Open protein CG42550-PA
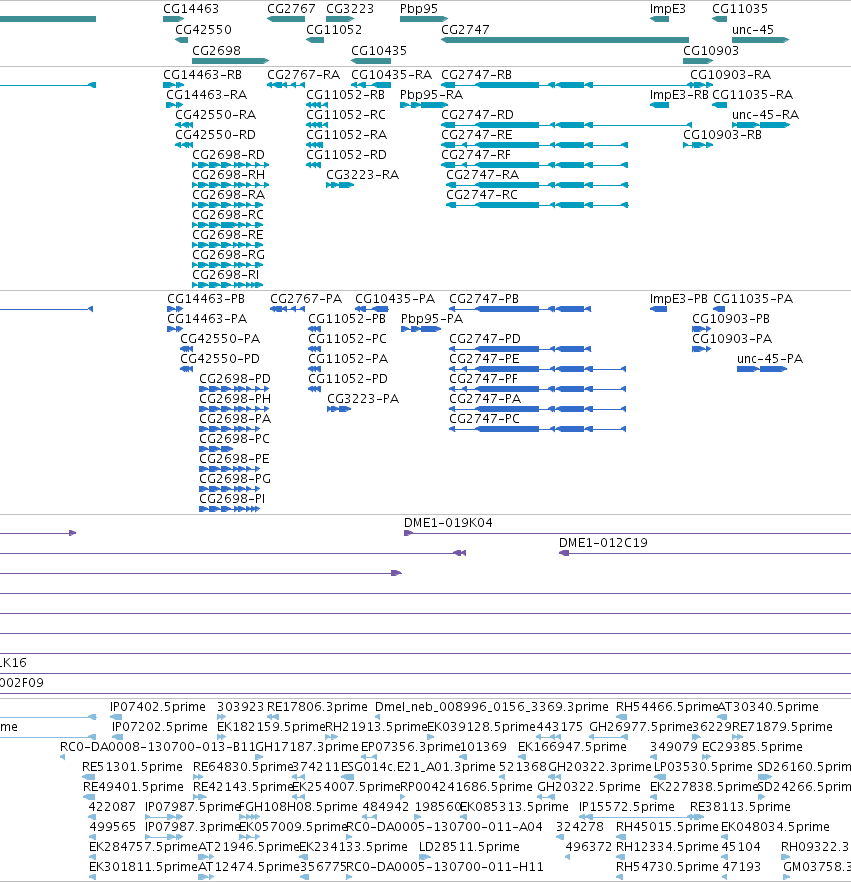This screenshot has width=851, height=882. click(x=220, y=339)
